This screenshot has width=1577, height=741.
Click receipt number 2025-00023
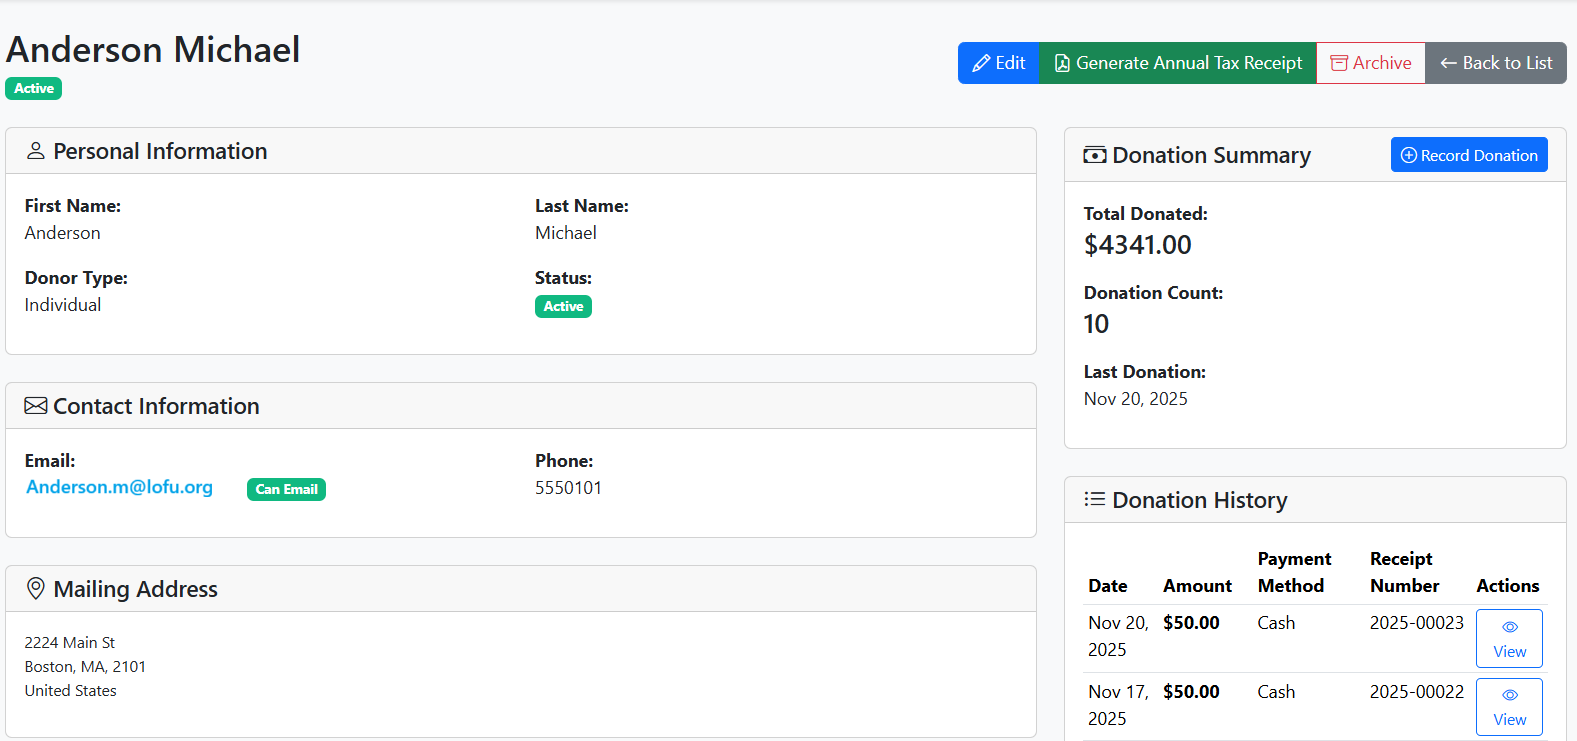point(1417,623)
